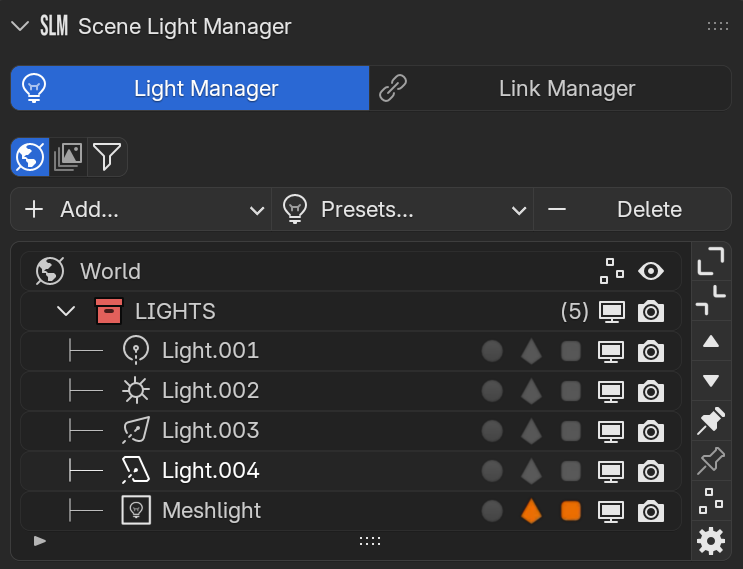
Task: Toggle viewport display for Light.003
Action: [x=611, y=432]
